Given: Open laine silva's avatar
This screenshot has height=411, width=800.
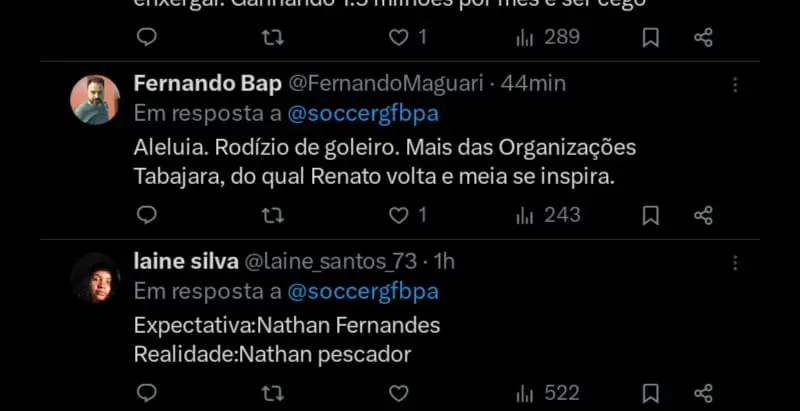Looking at the screenshot, I should point(95,278).
